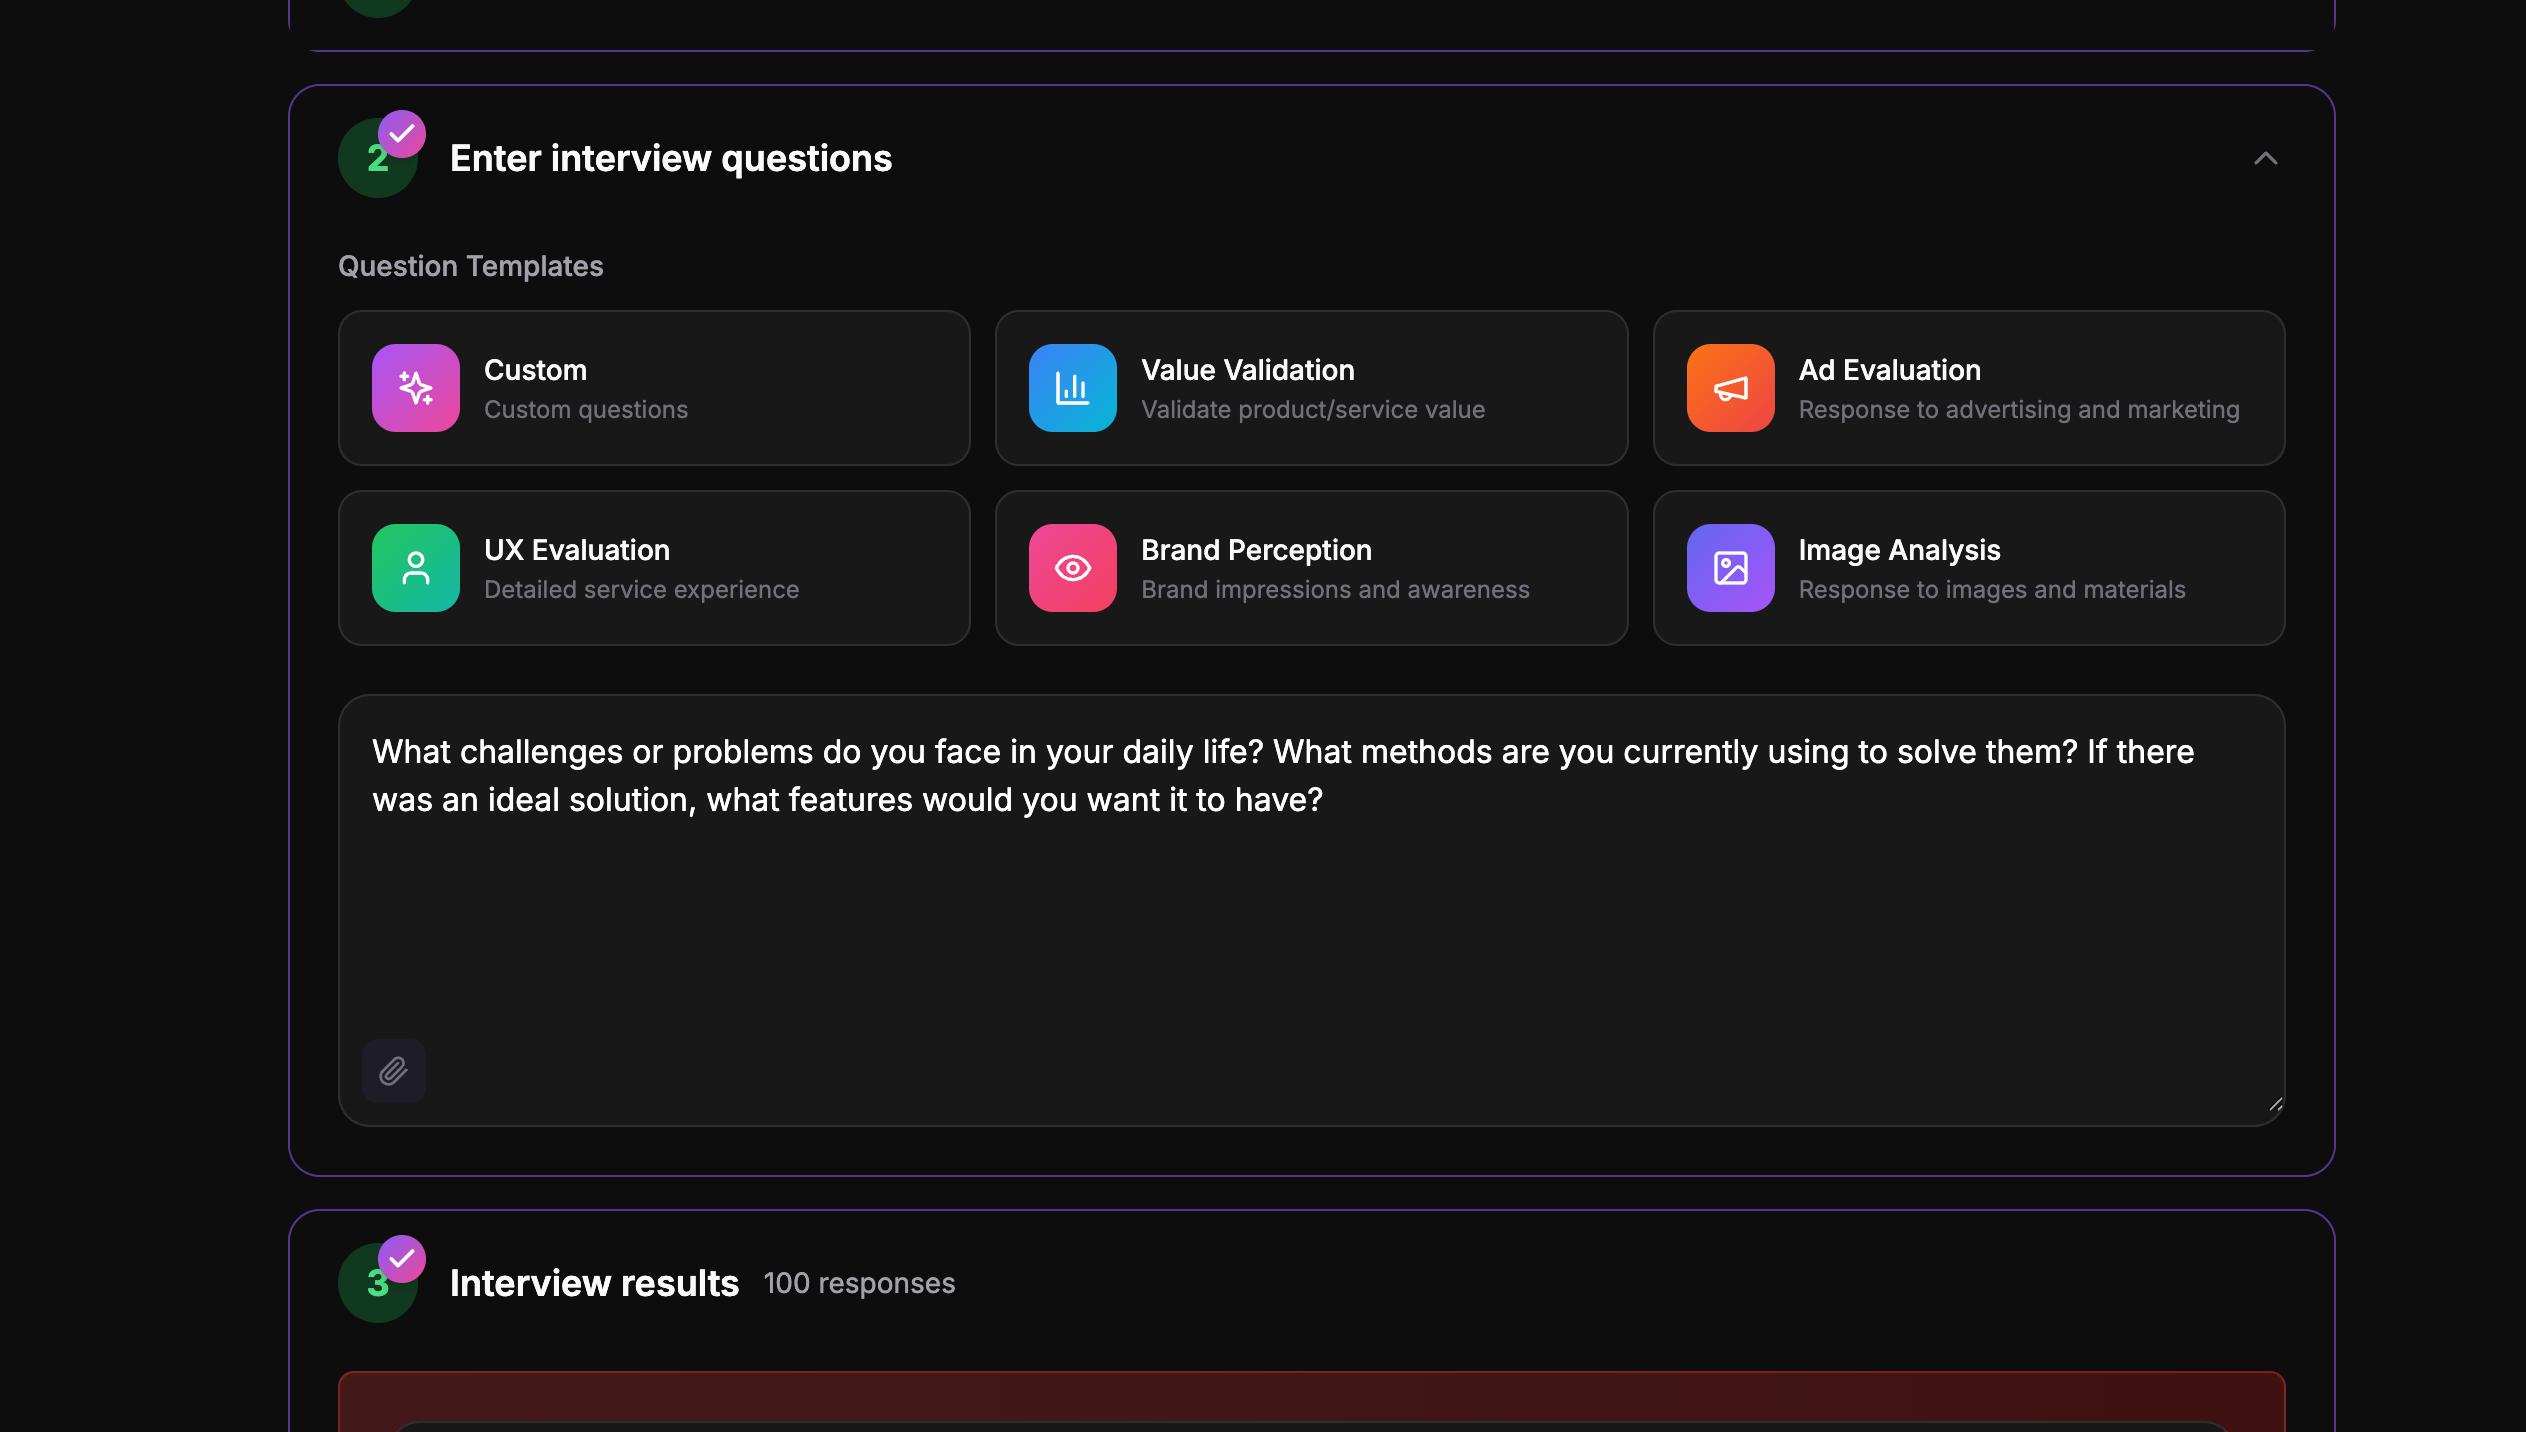The height and width of the screenshot is (1432, 2526).
Task: Click the Ad Evaluation megaphone icon
Action: pos(1730,388)
